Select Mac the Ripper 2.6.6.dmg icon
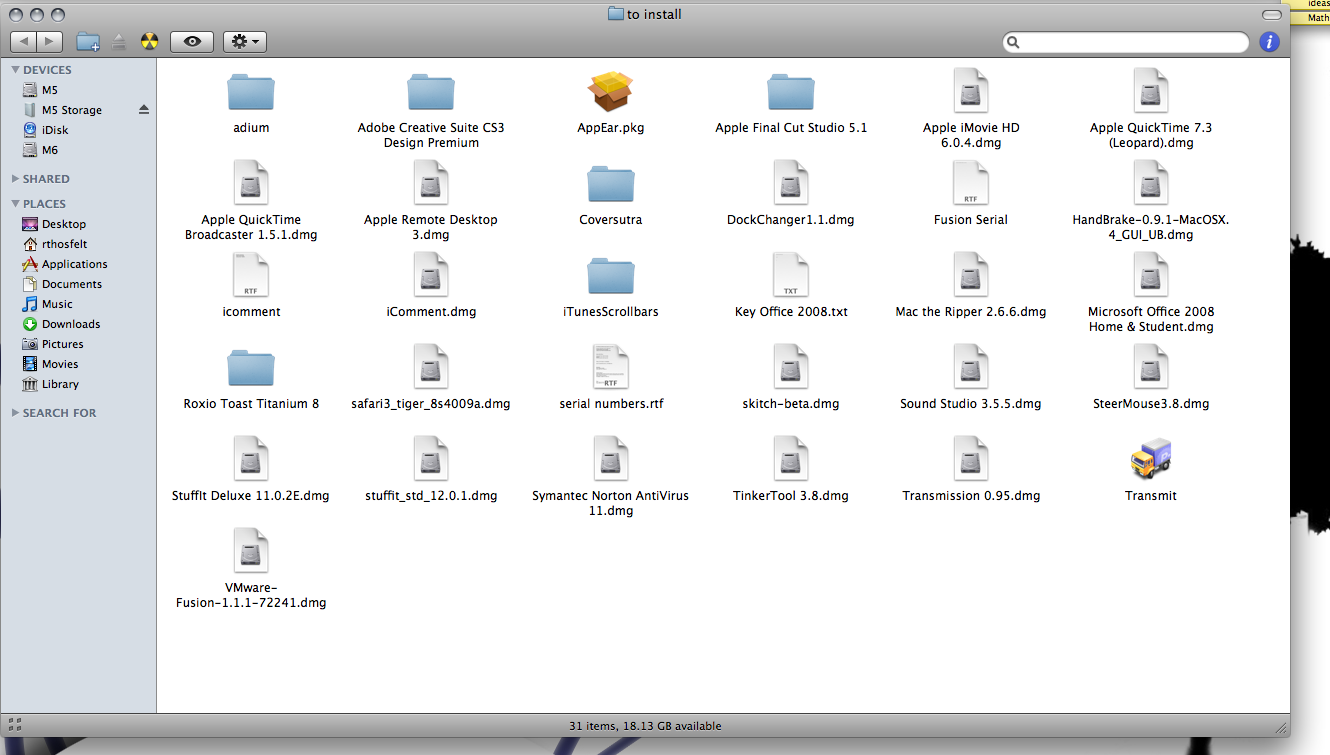1330x755 pixels. point(971,275)
